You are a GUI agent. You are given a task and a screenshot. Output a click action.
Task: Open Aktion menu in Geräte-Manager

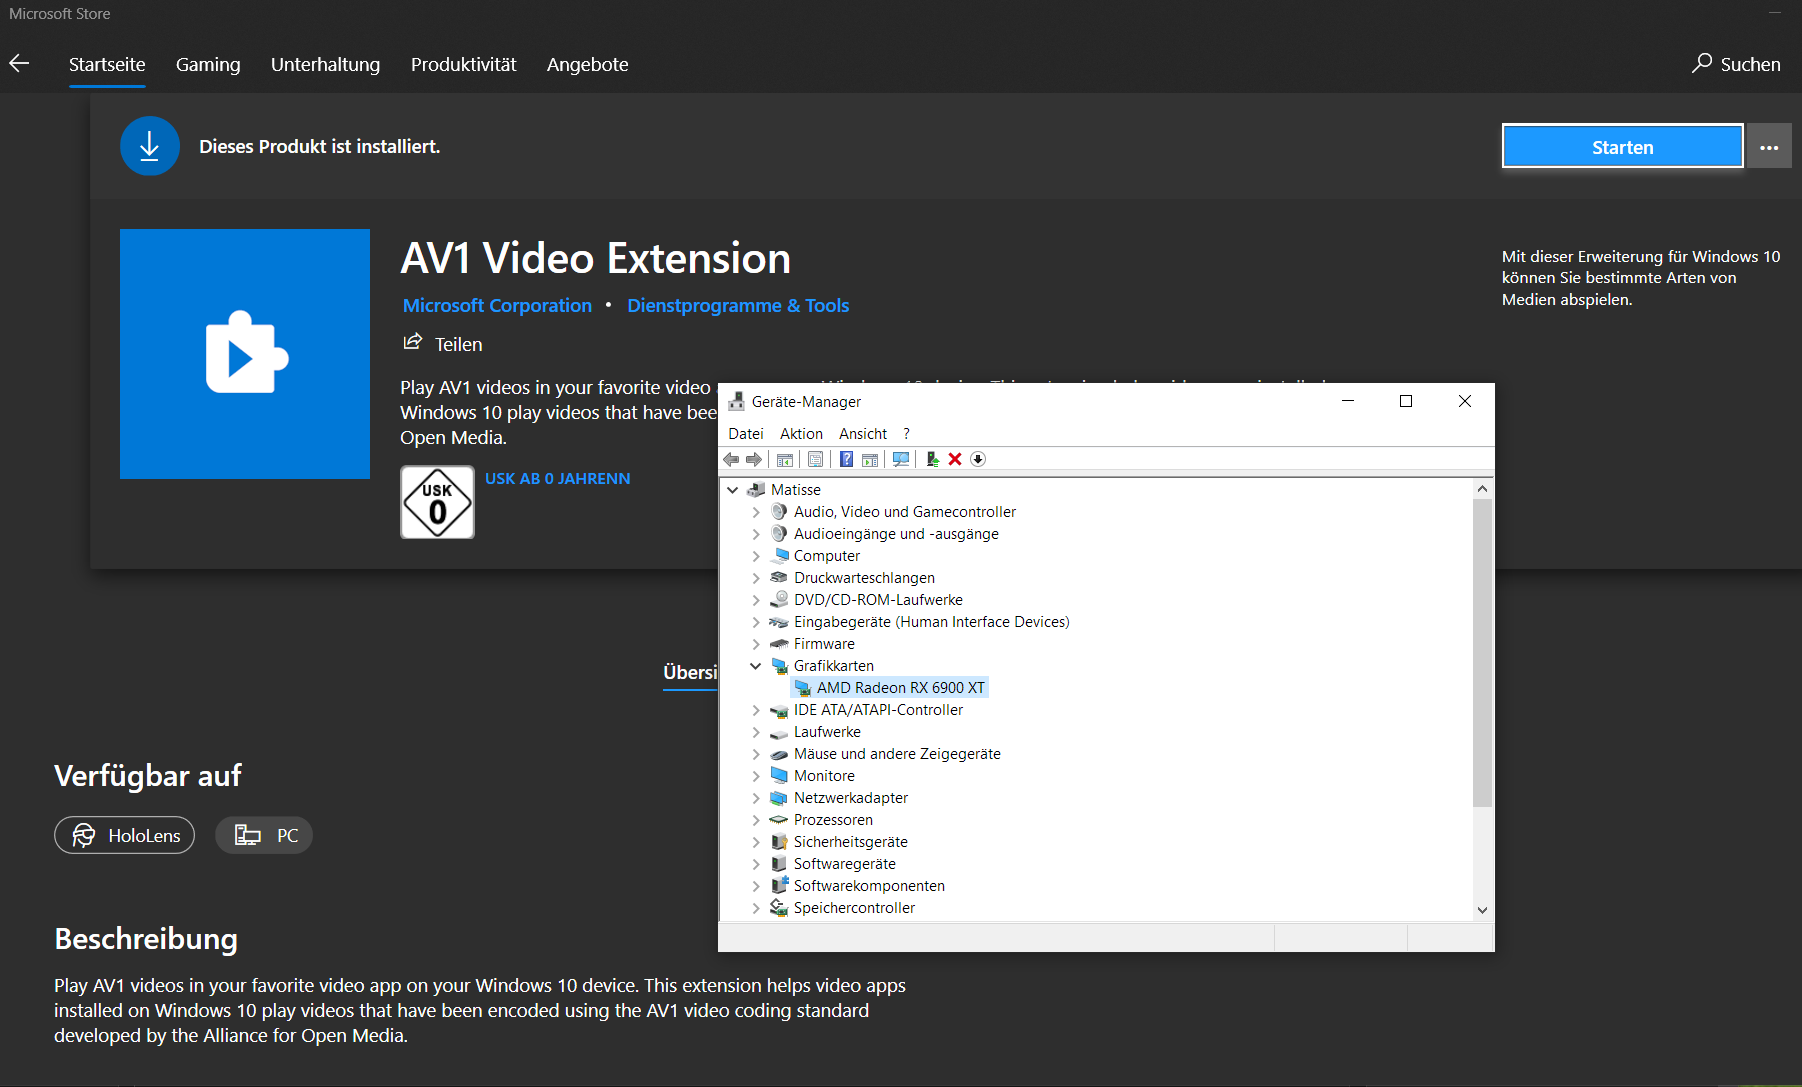(801, 433)
